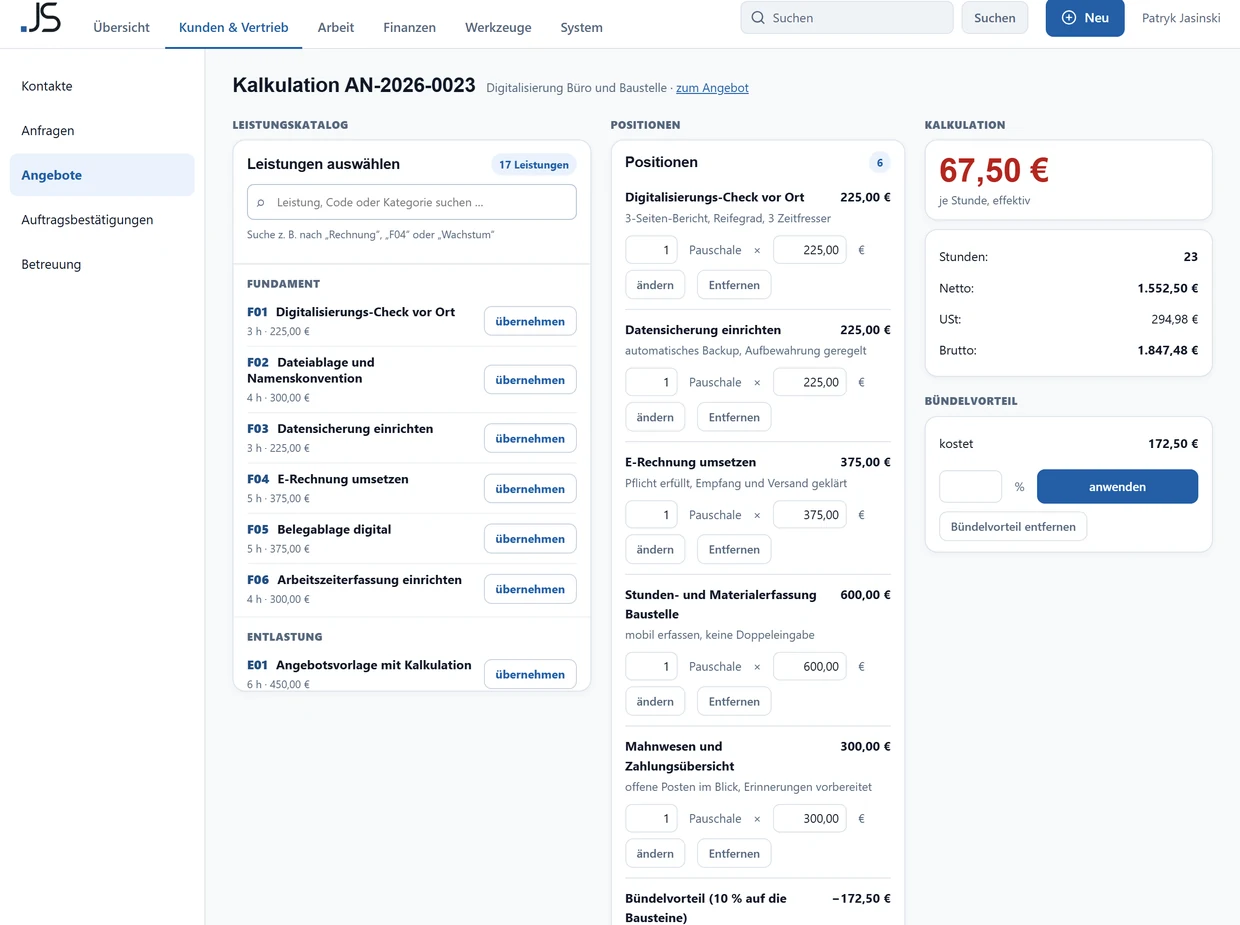Click the anwenden button
The height and width of the screenshot is (925, 1240).
pos(1117,487)
